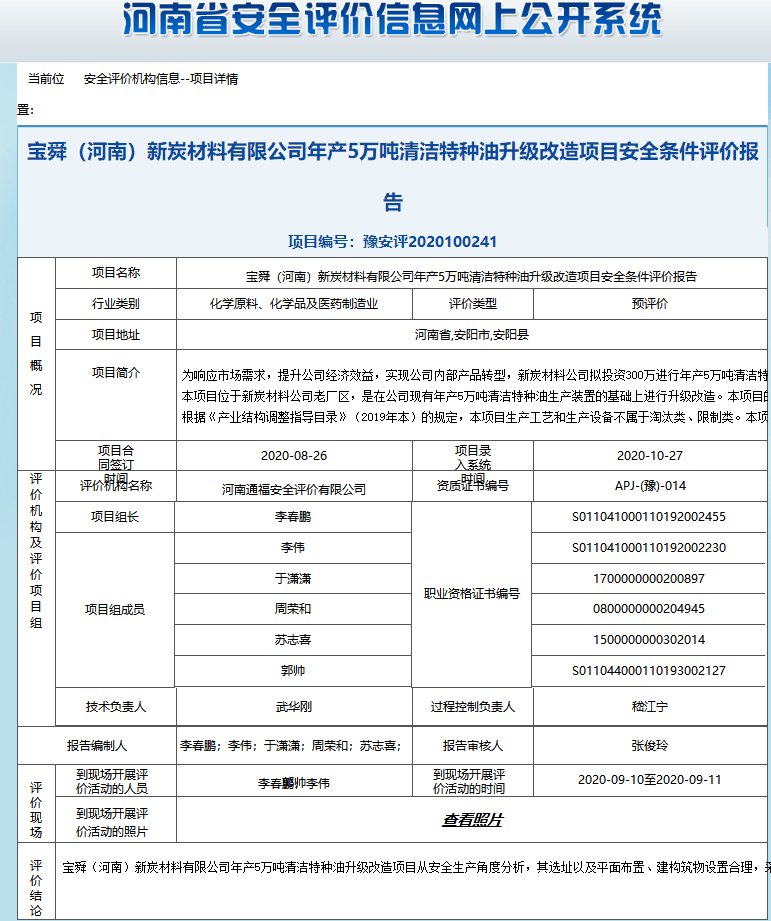Click the 报告审核人 label
771x921 pixels.
[x=473, y=745]
